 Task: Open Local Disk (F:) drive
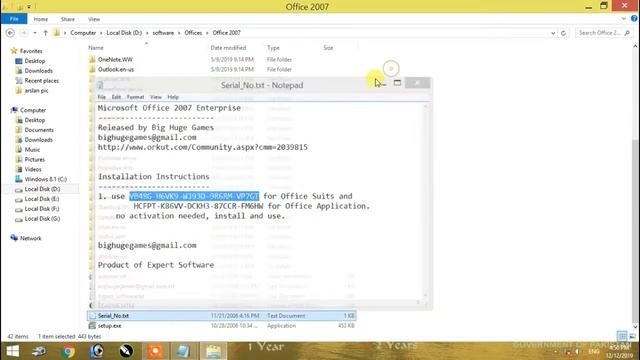click(42, 209)
